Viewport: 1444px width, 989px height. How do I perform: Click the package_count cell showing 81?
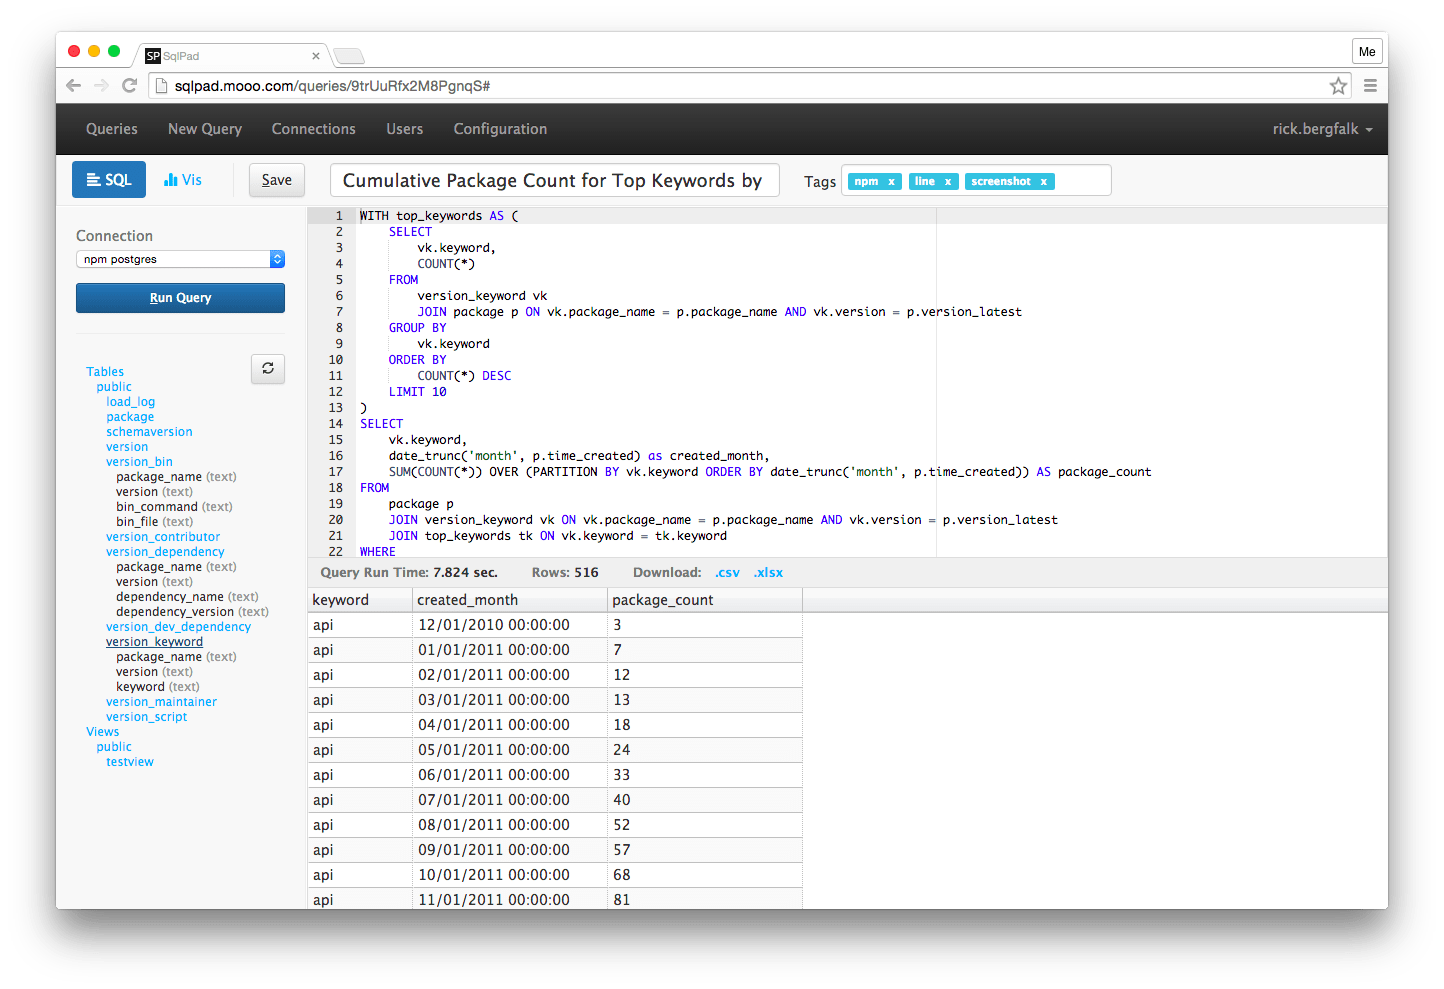click(705, 898)
